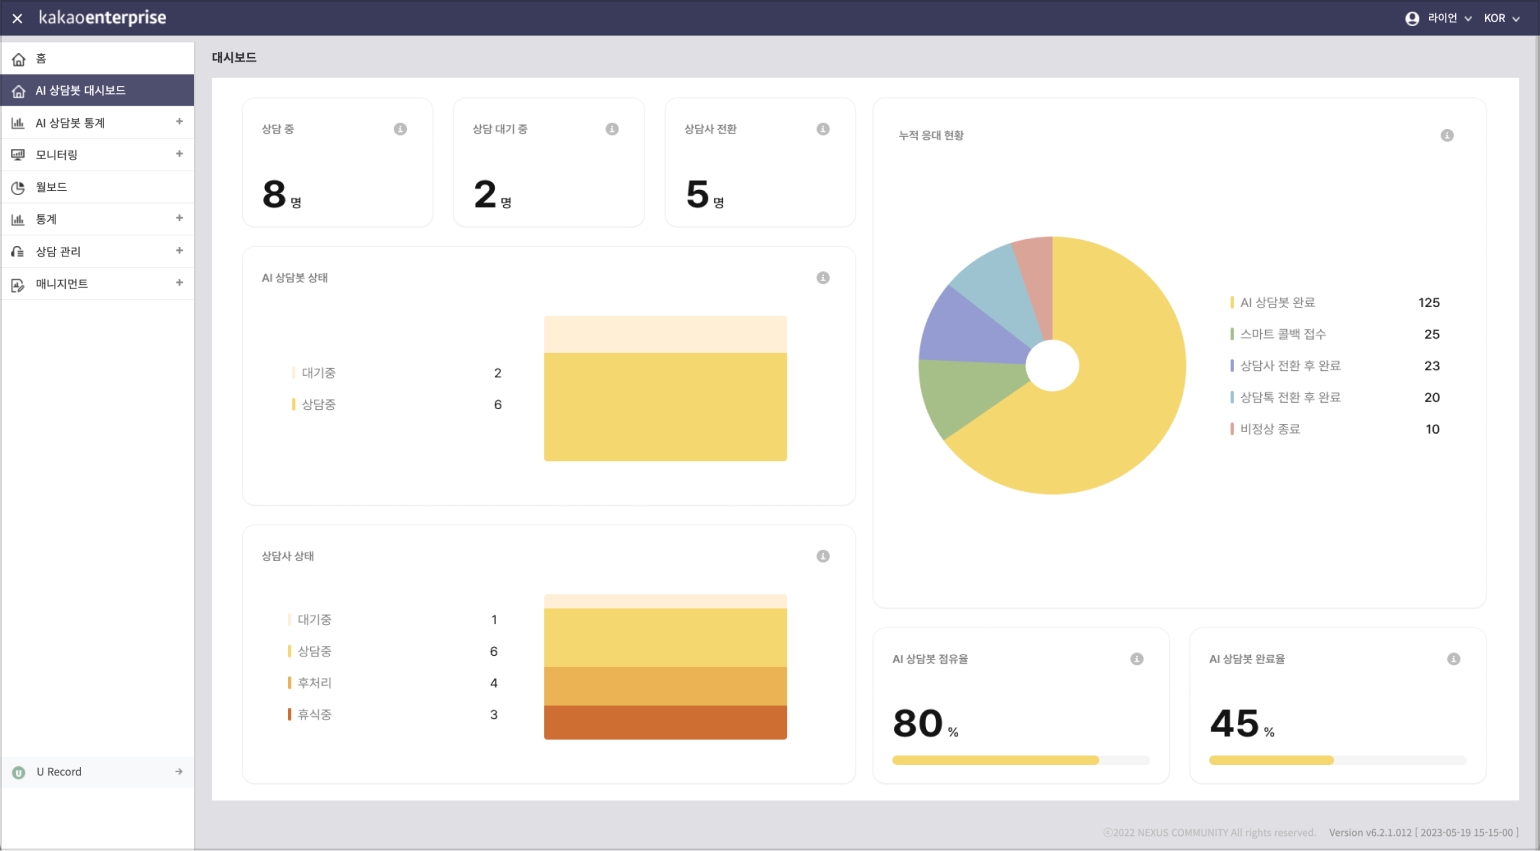Expand the AI 상담봇 통계 menu
This screenshot has height=851, width=1540.
pyautogui.click(x=179, y=122)
